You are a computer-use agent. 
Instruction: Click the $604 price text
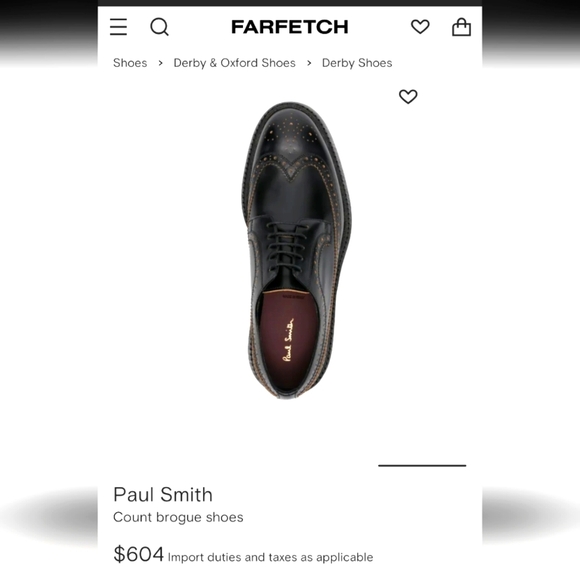pyautogui.click(x=138, y=554)
